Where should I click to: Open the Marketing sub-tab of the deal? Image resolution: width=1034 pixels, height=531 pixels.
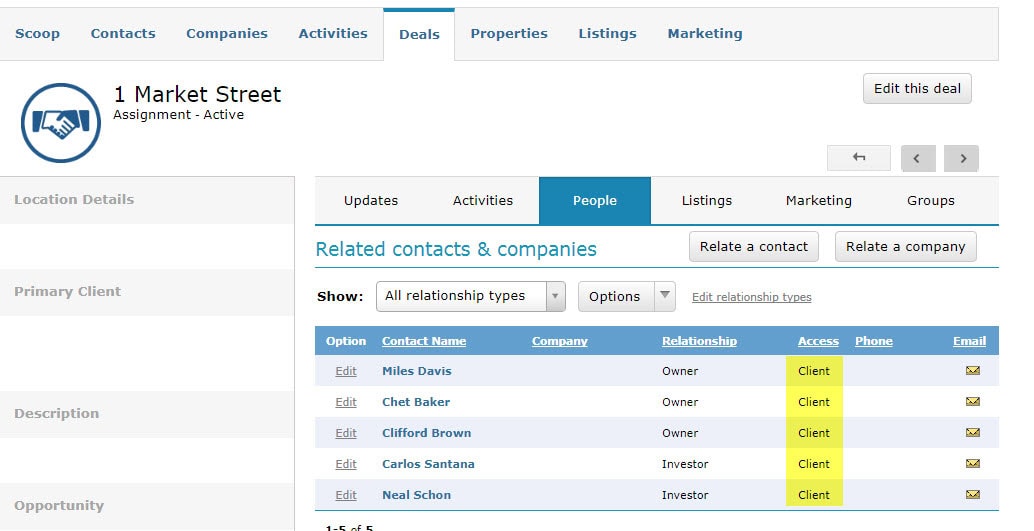click(x=818, y=201)
